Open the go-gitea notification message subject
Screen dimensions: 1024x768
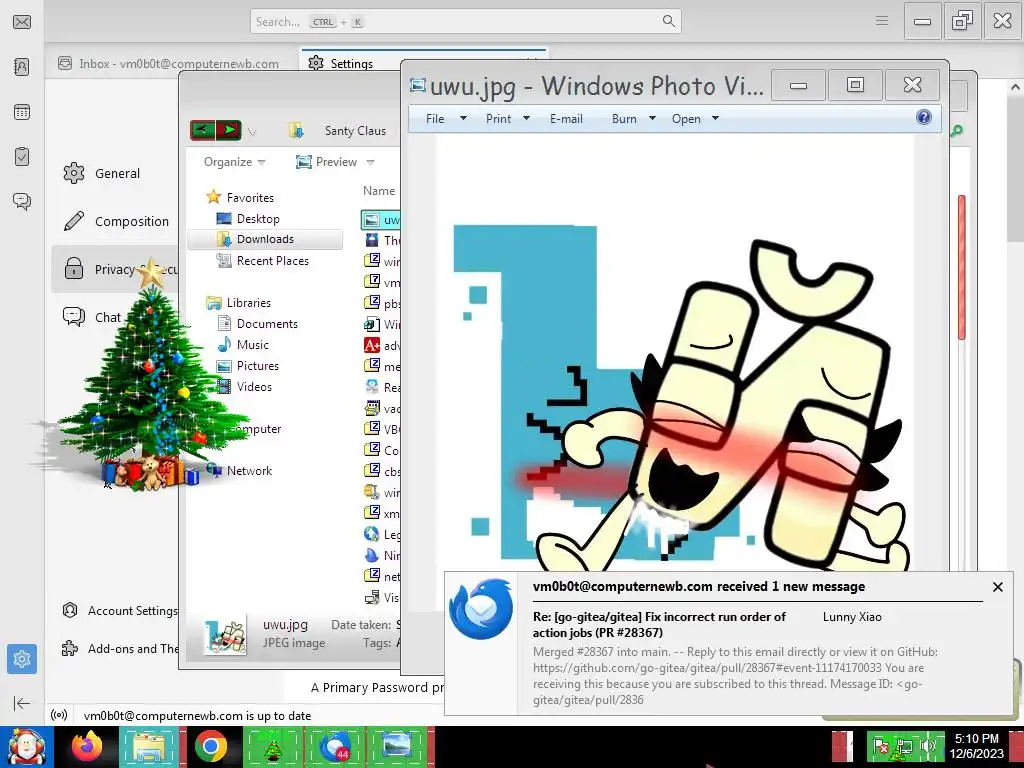click(x=659, y=624)
